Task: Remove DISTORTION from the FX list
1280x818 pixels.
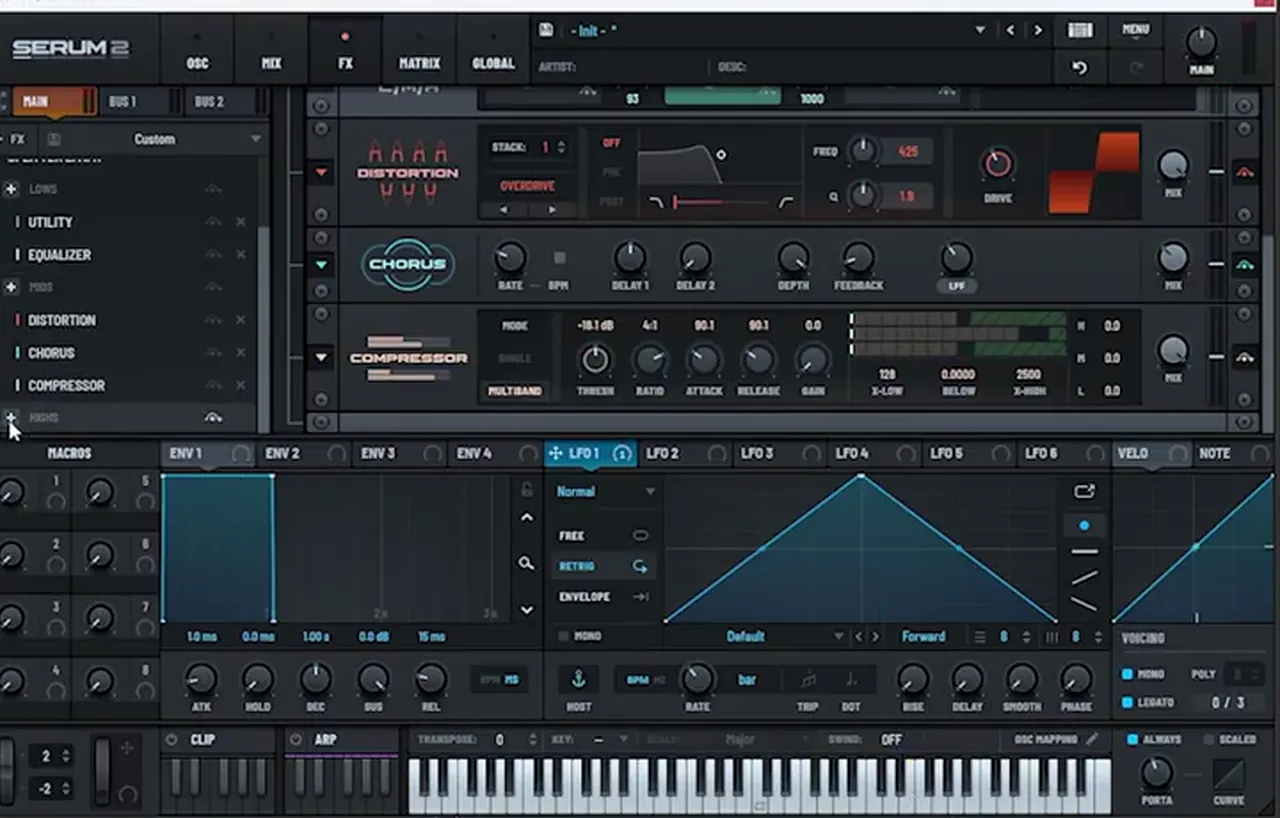Action: [x=241, y=320]
